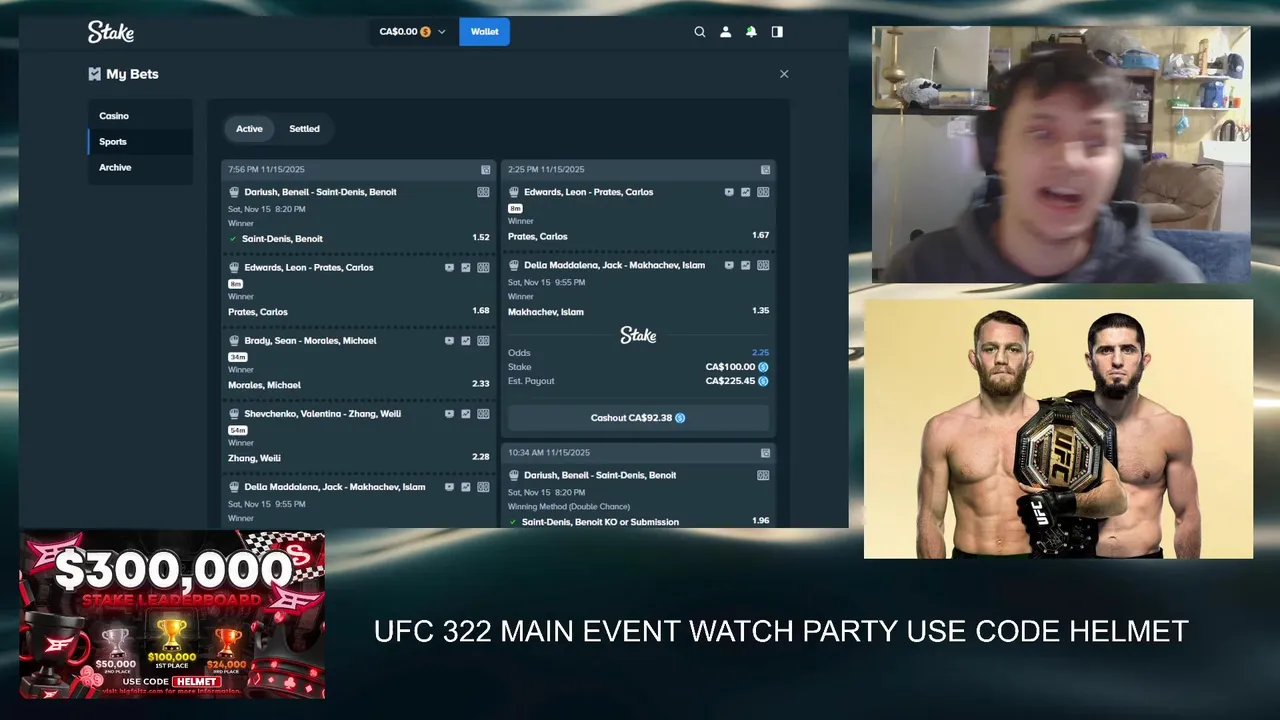This screenshot has height=720, width=1280.
Task: Open scoreboard icon on Shevchenko - Zhang fight
Action: [x=483, y=414]
